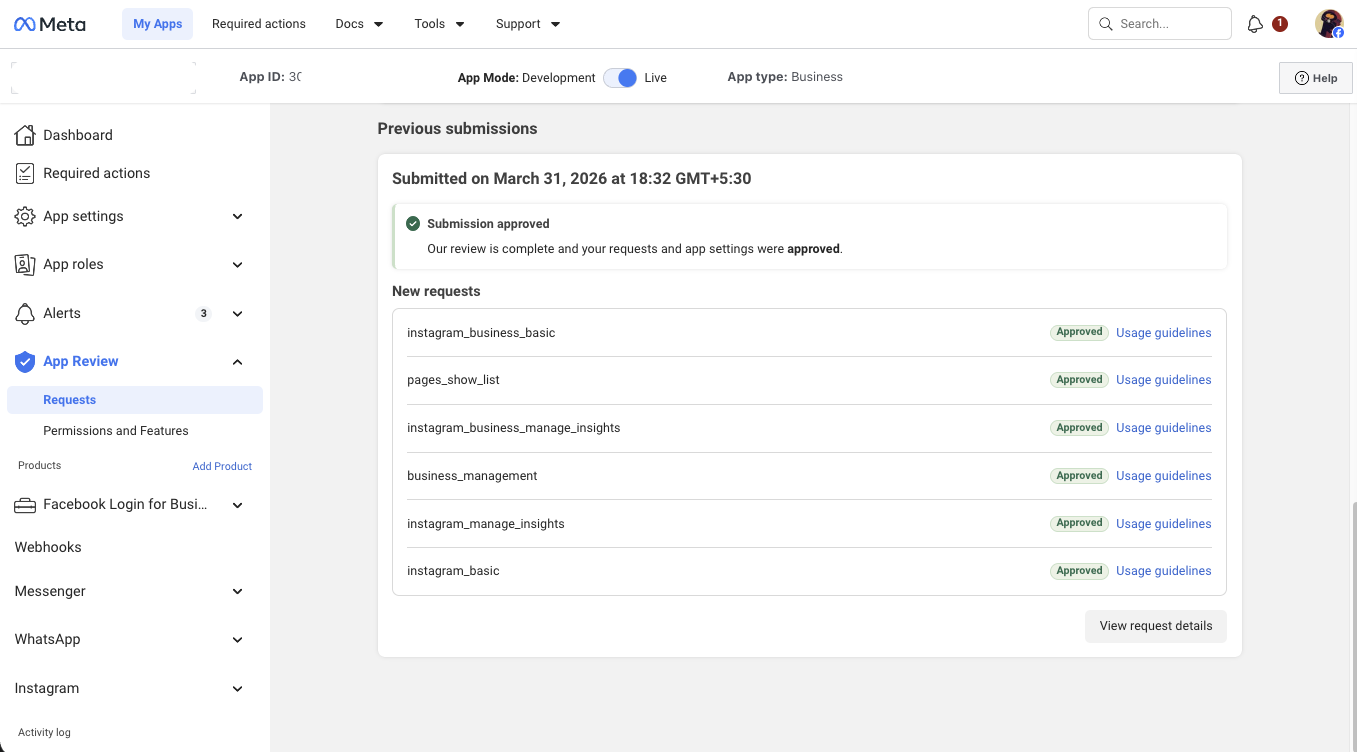This screenshot has height=752, width=1357.
Task: Go to My Apps tab
Action: pos(158,24)
